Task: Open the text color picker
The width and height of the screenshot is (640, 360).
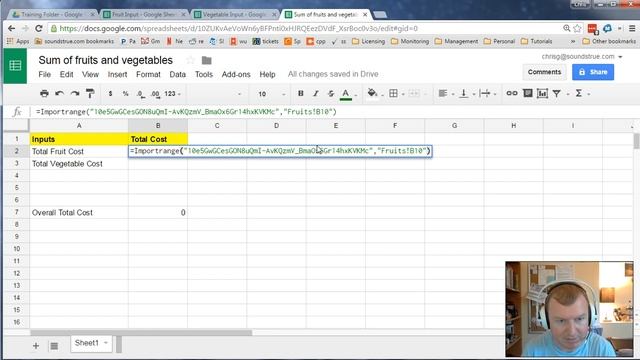Action: coord(346,94)
